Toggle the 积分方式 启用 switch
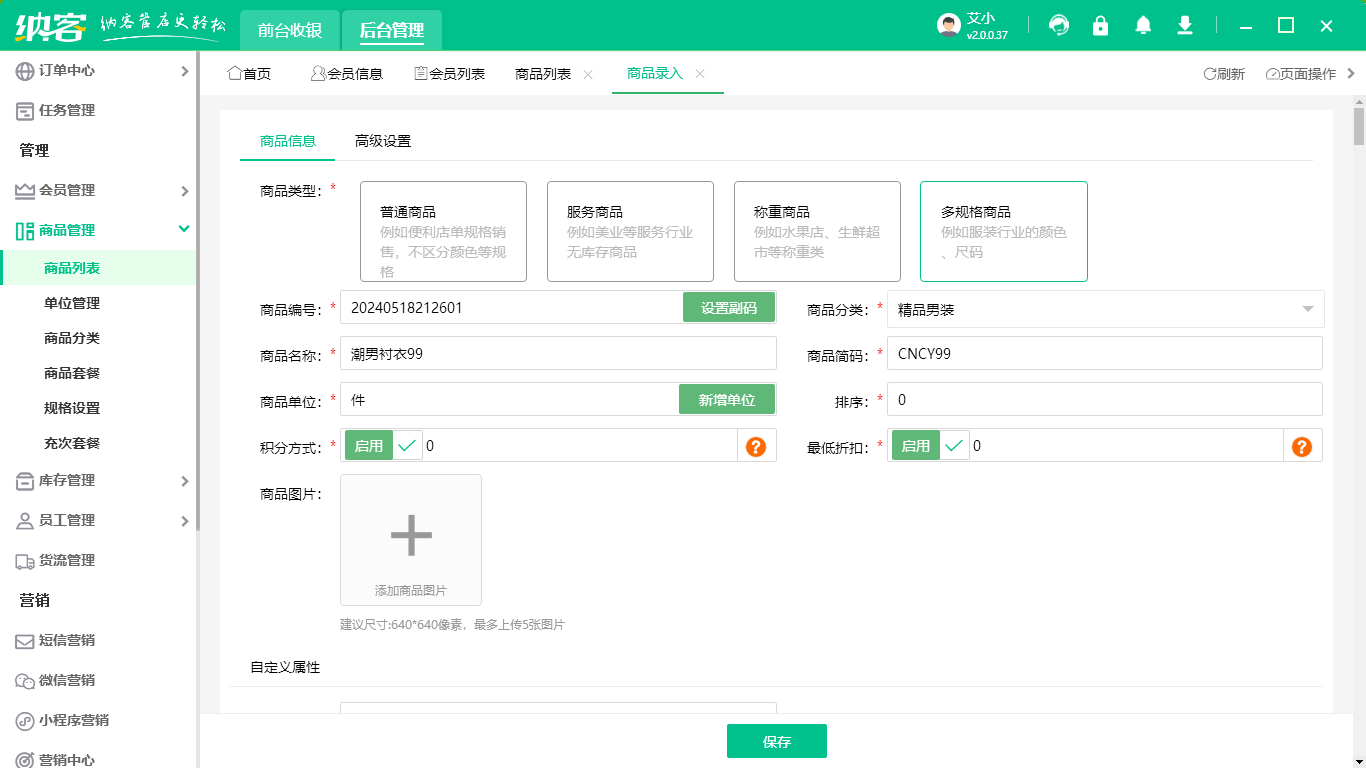The width and height of the screenshot is (1366, 768). point(383,446)
